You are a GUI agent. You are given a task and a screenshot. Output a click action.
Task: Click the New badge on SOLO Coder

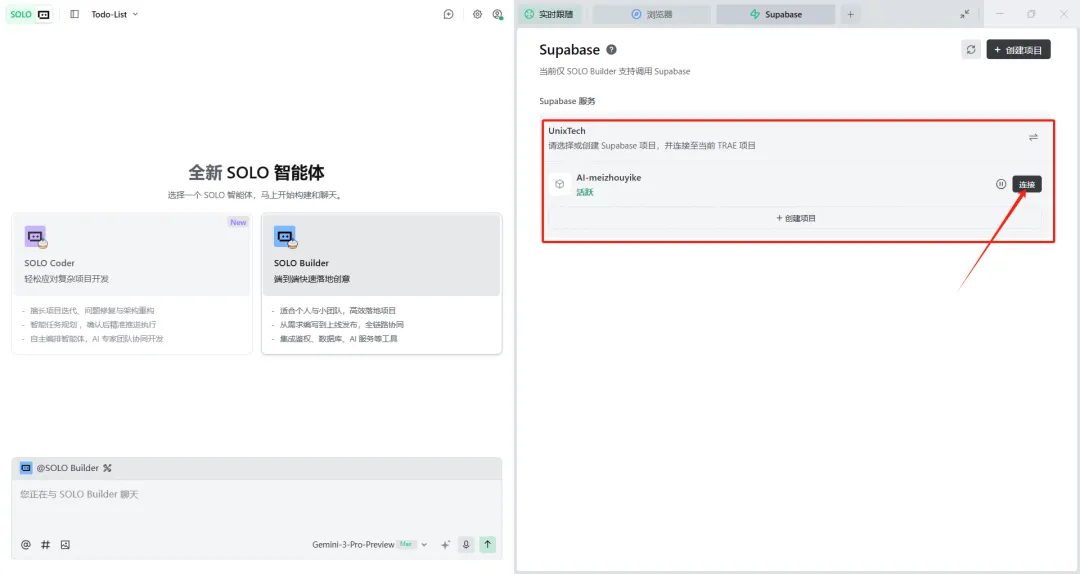(x=238, y=223)
